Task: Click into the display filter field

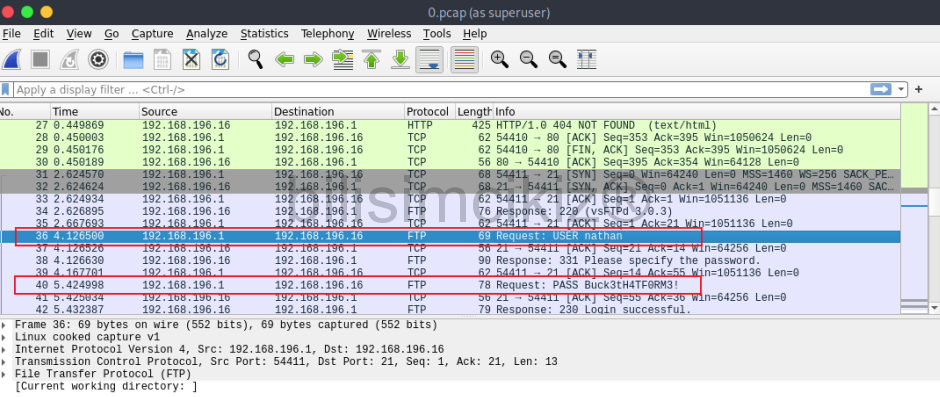Action: 441,90
